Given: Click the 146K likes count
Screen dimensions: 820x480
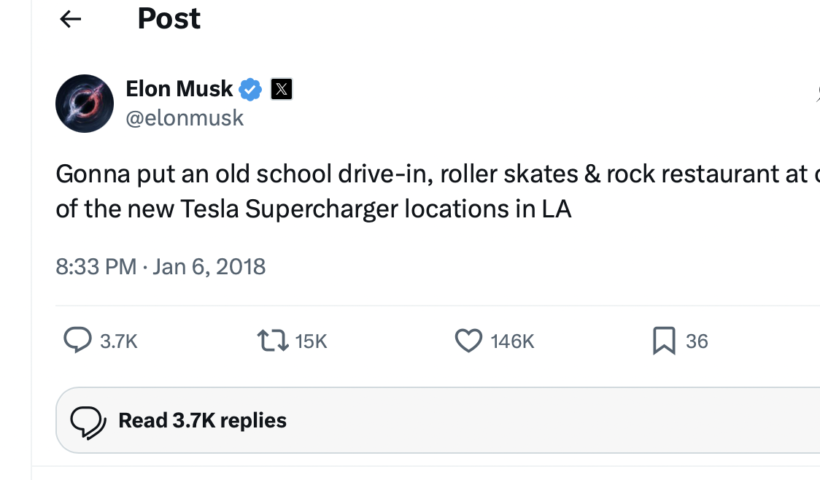Looking at the screenshot, I should 512,341.
